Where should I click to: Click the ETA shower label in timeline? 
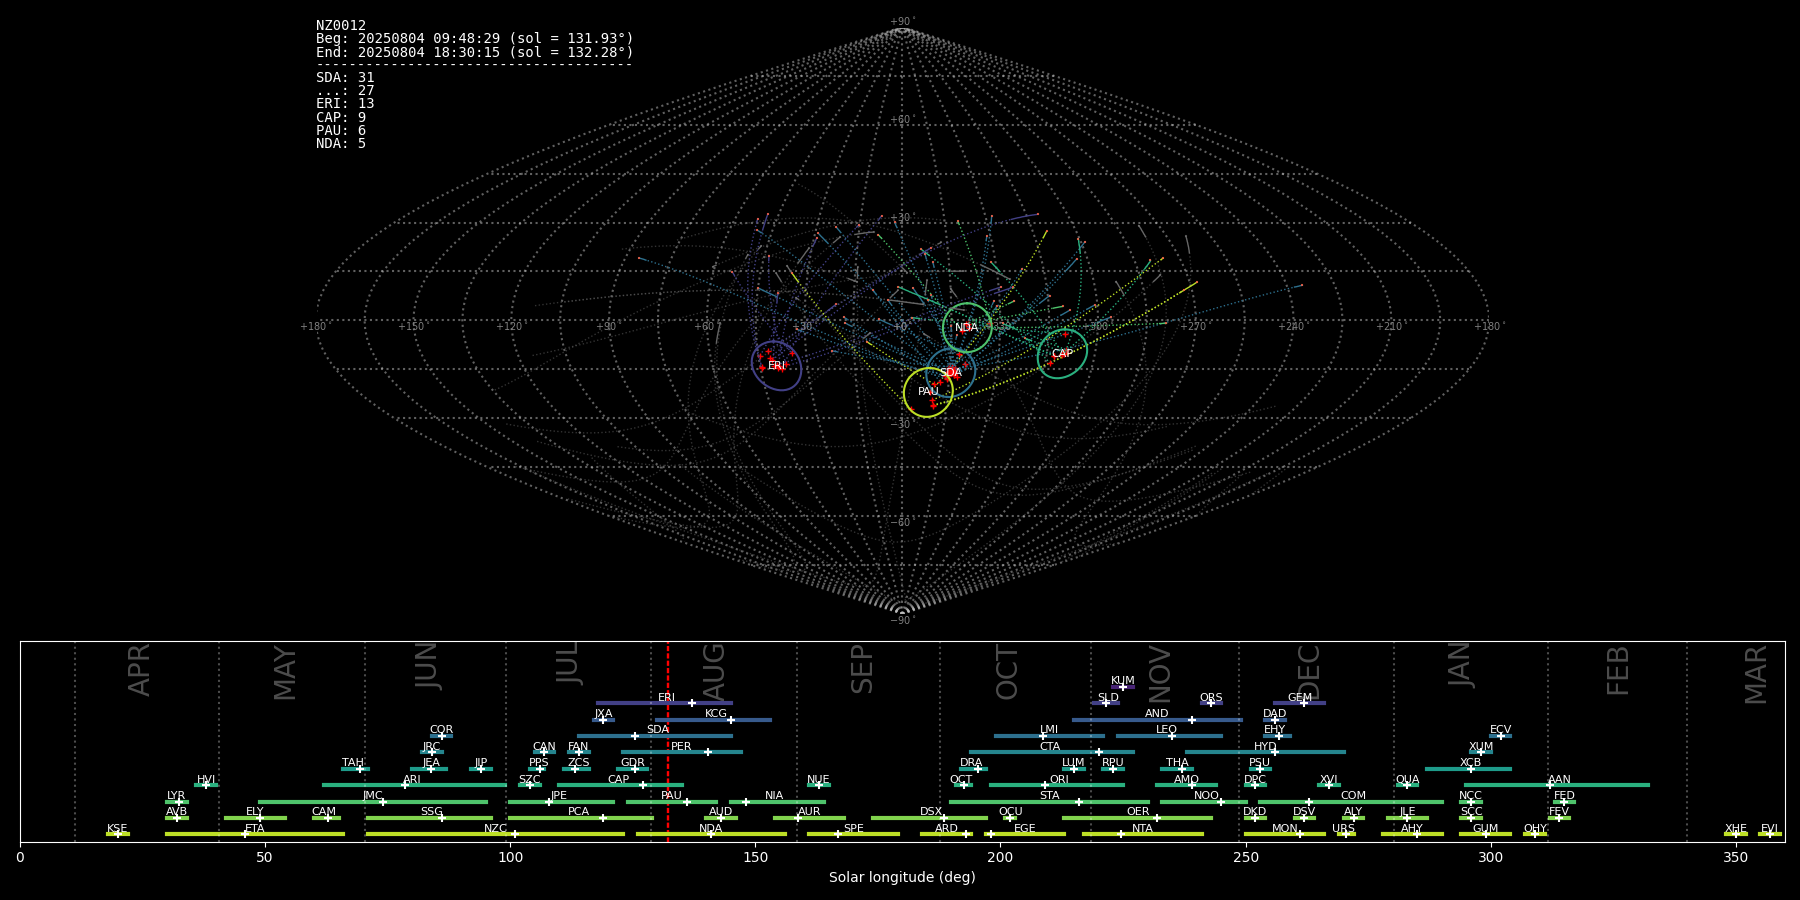tap(255, 829)
